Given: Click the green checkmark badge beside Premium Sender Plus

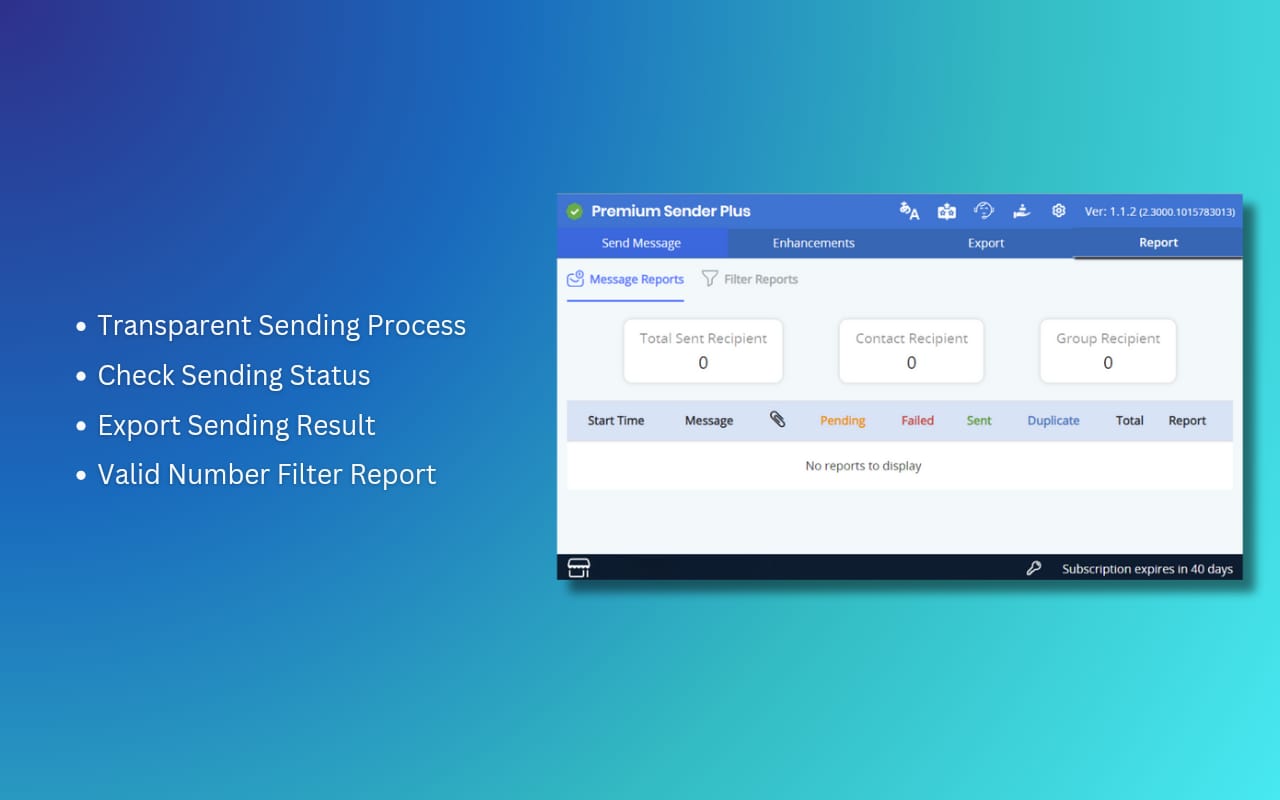Looking at the screenshot, I should pyautogui.click(x=574, y=211).
